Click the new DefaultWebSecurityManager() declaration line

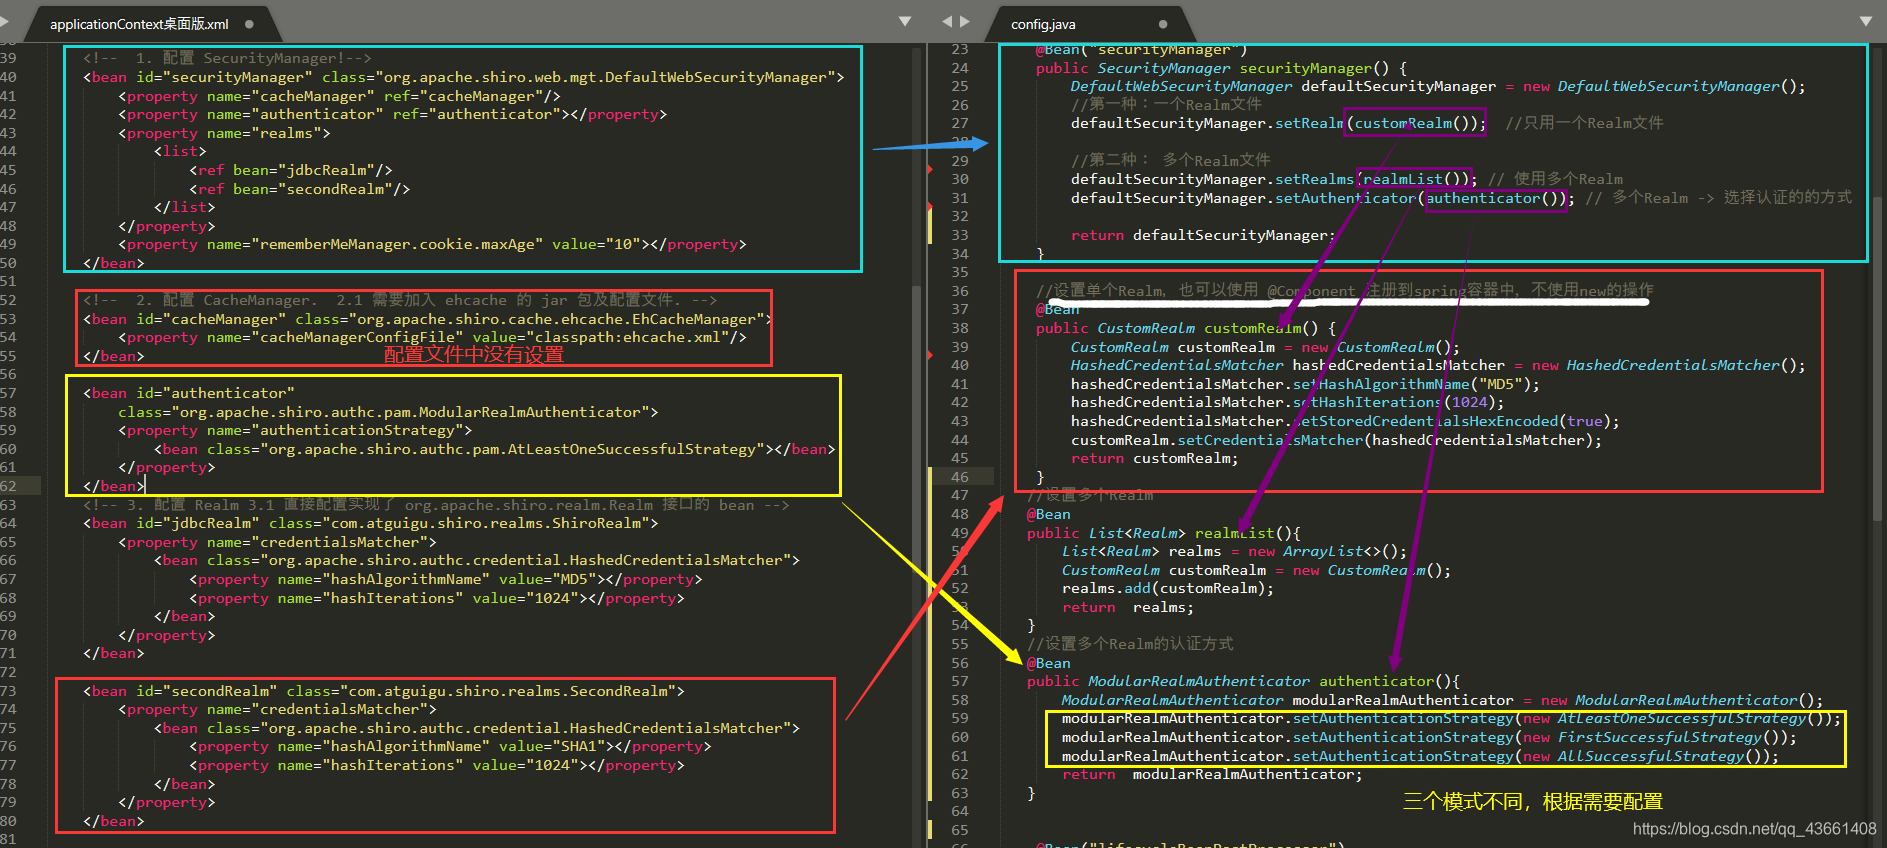[x=1438, y=86]
